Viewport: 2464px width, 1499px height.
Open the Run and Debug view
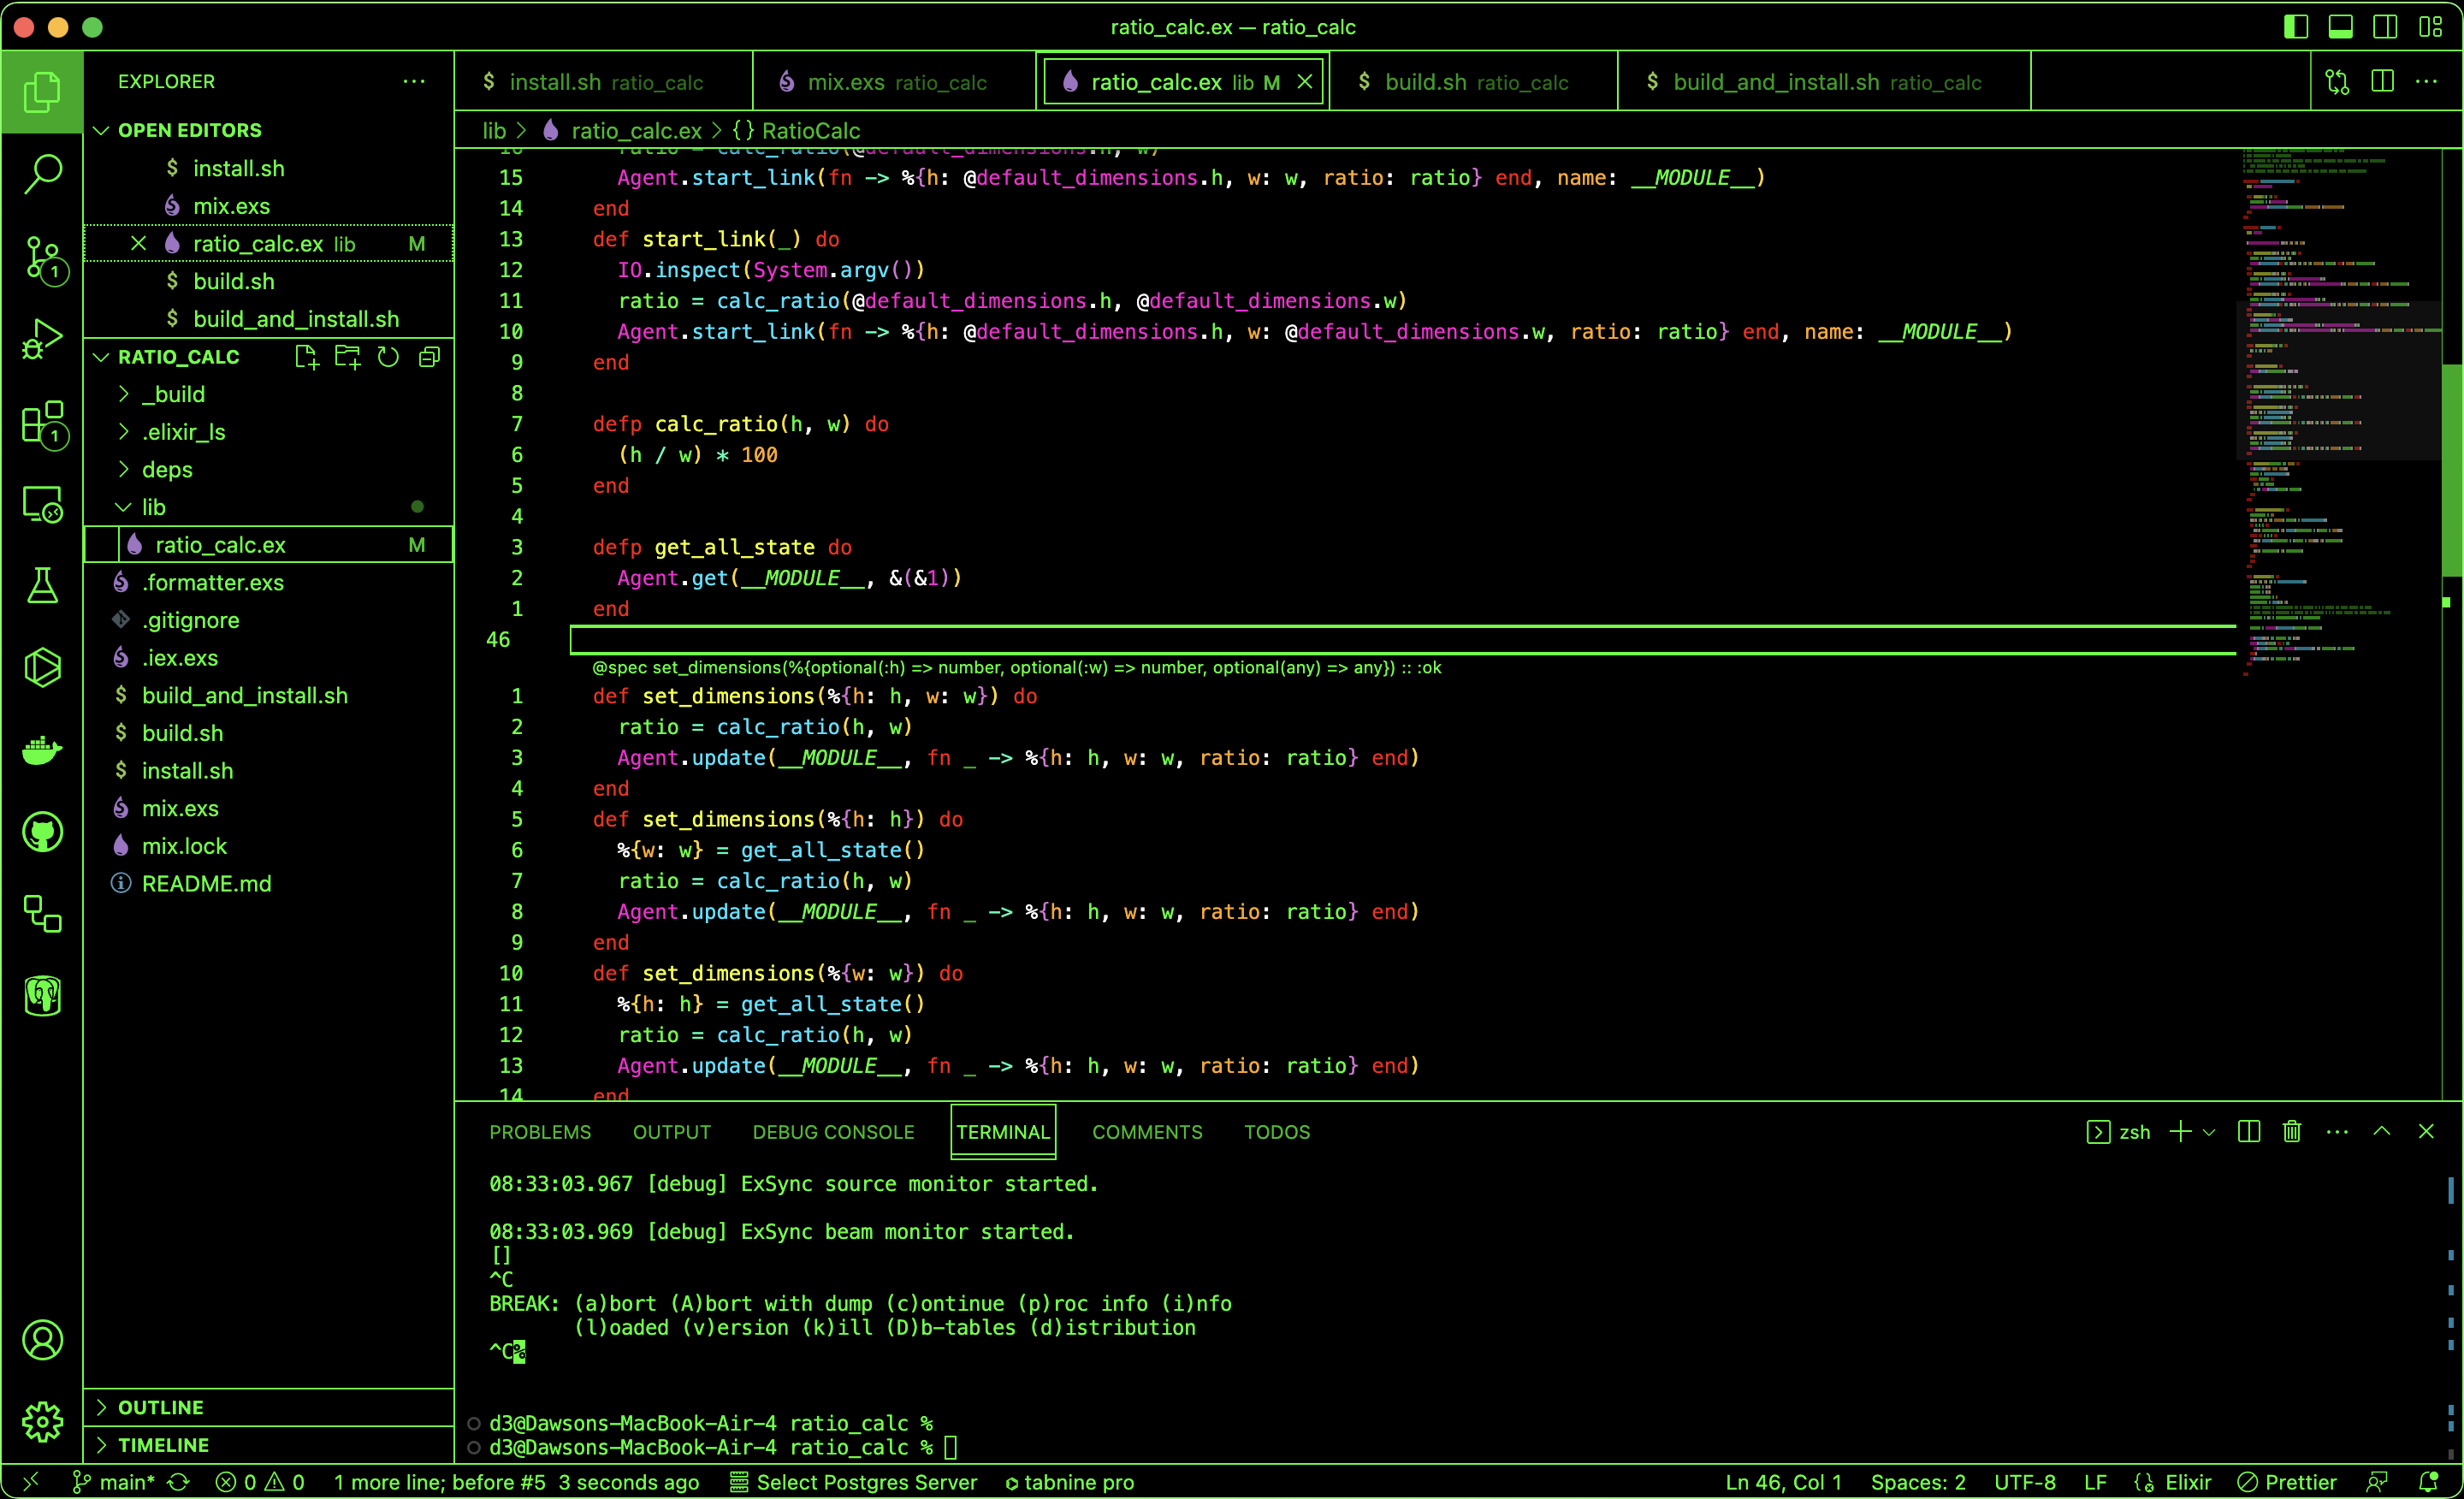coord(43,340)
